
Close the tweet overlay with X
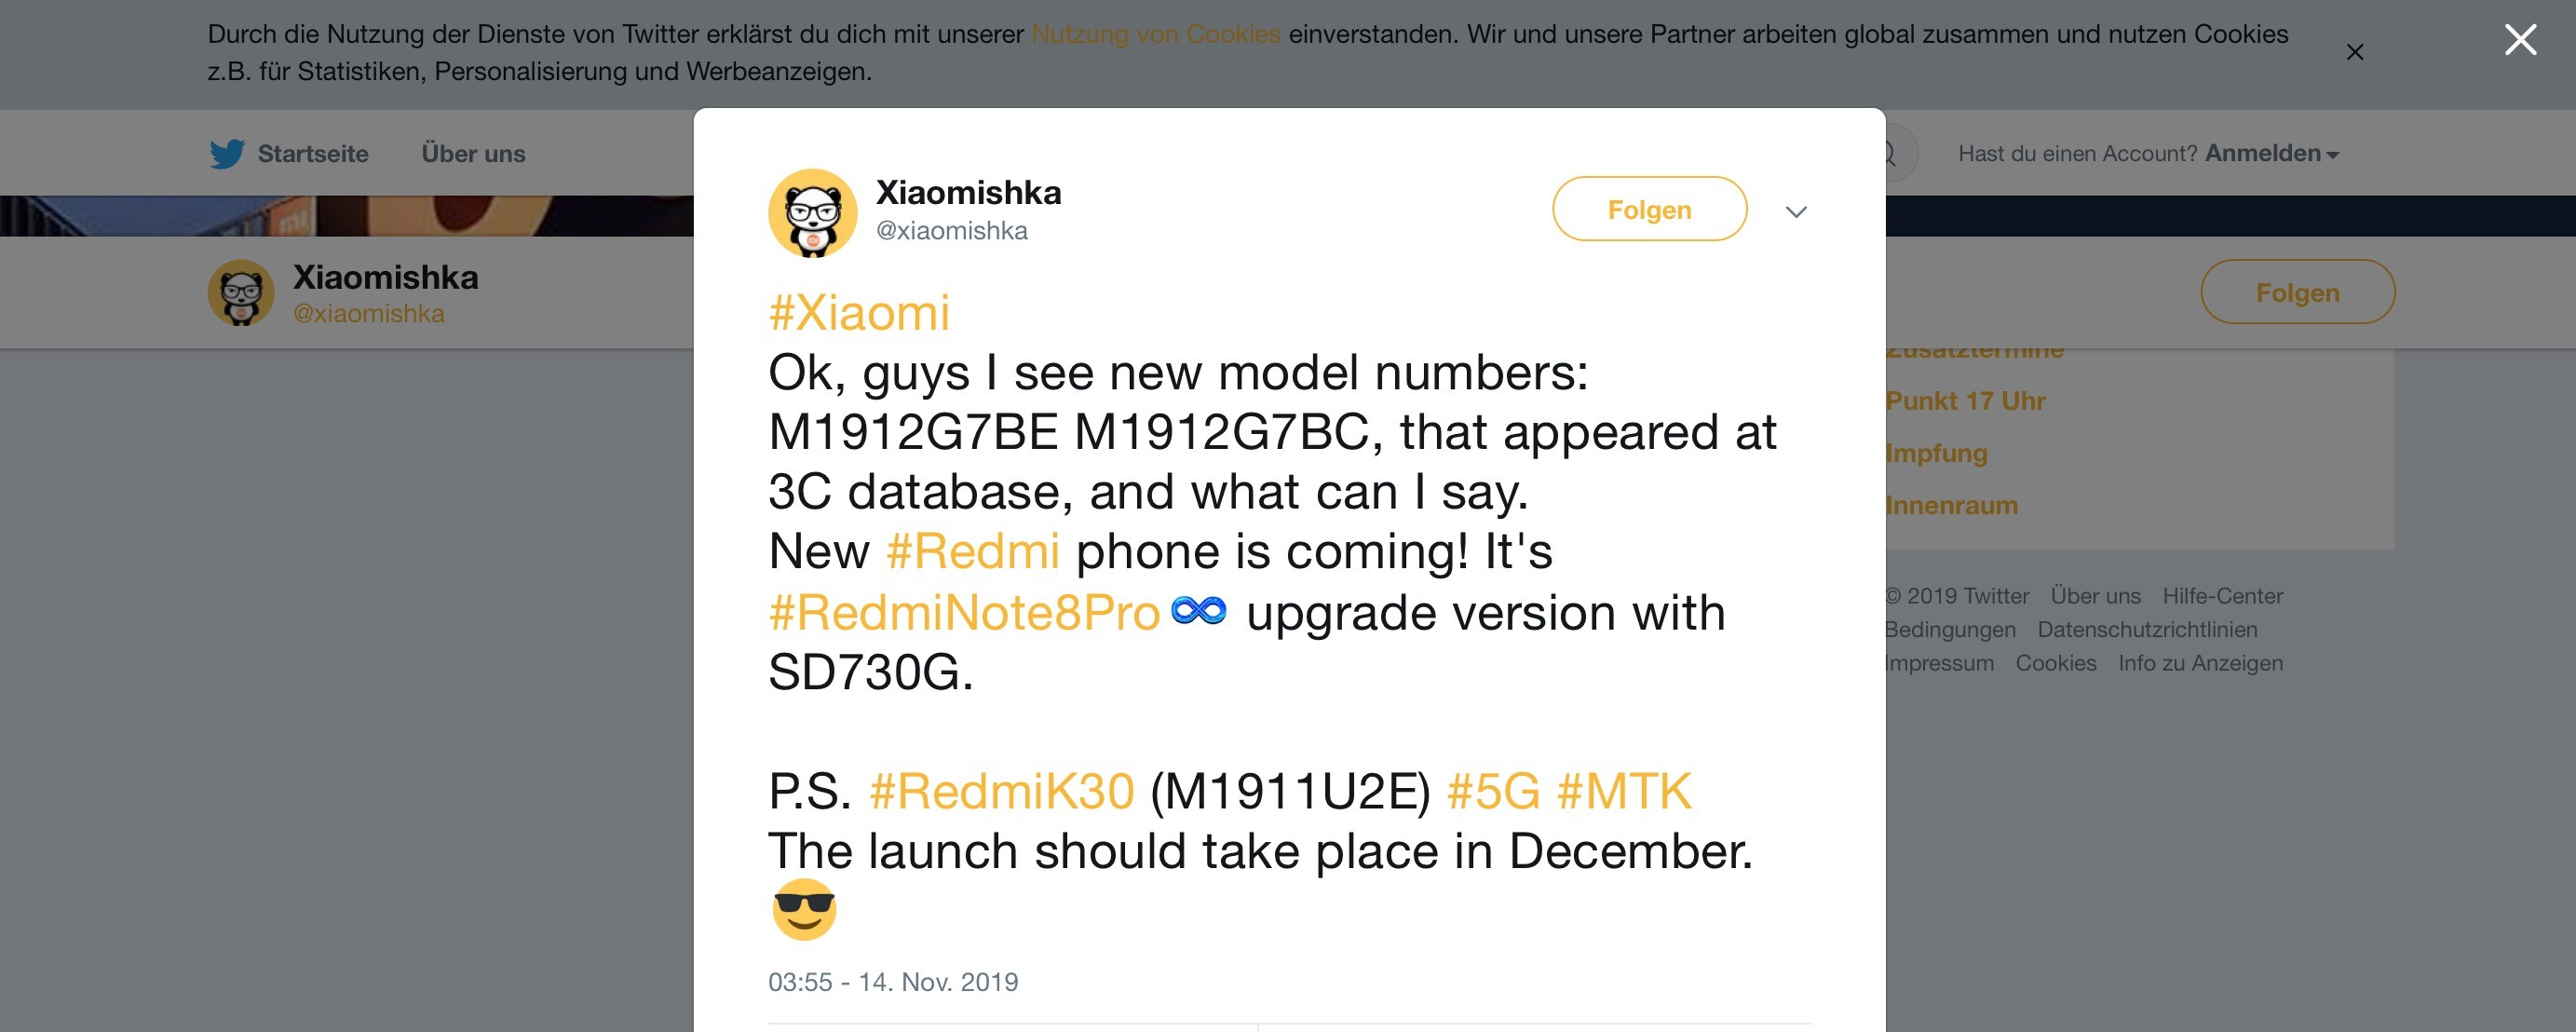click(2520, 40)
